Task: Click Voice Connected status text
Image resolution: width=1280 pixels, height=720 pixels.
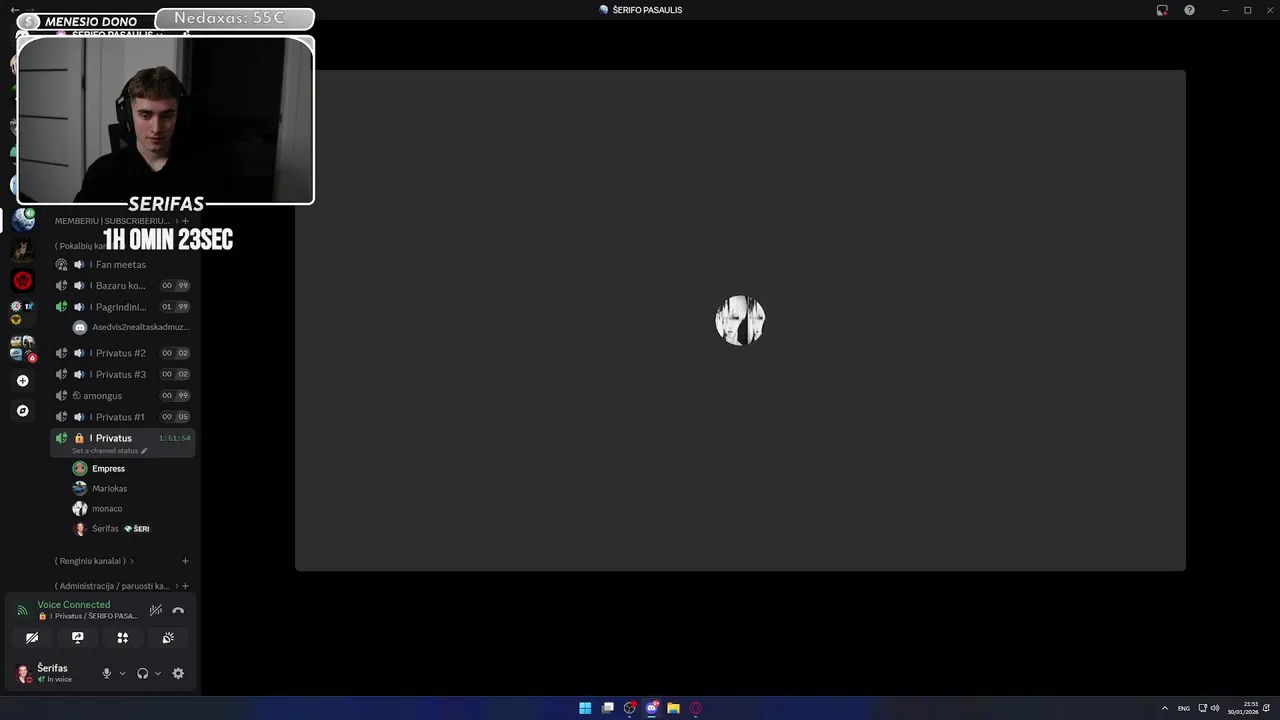Action: (74, 604)
